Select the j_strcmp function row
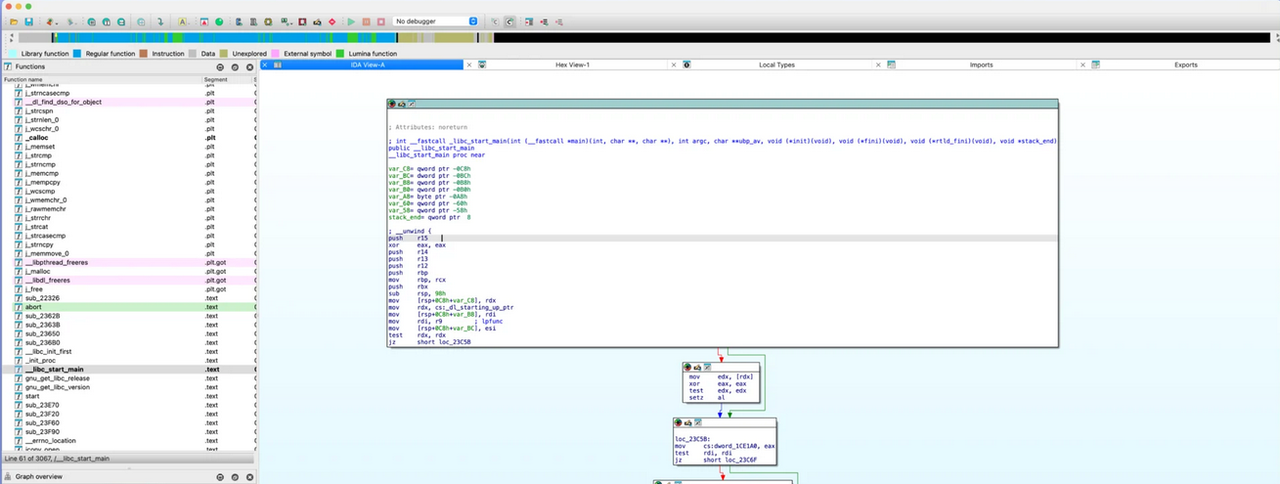Viewport: 1280px width, 484px height. [128, 155]
